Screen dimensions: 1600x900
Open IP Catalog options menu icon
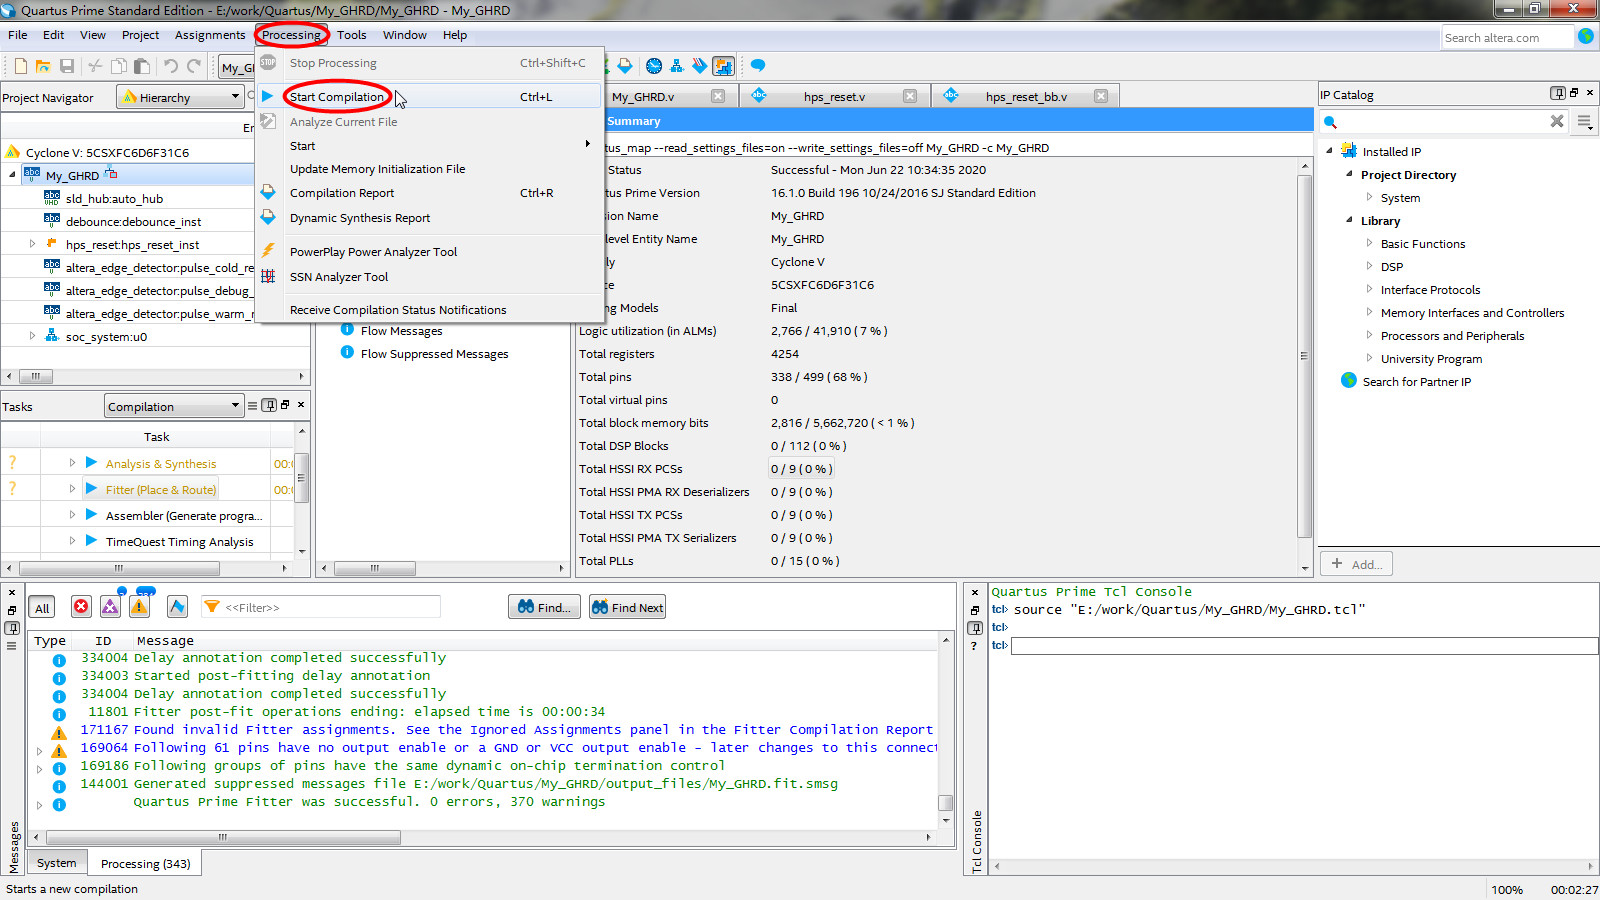point(1584,121)
